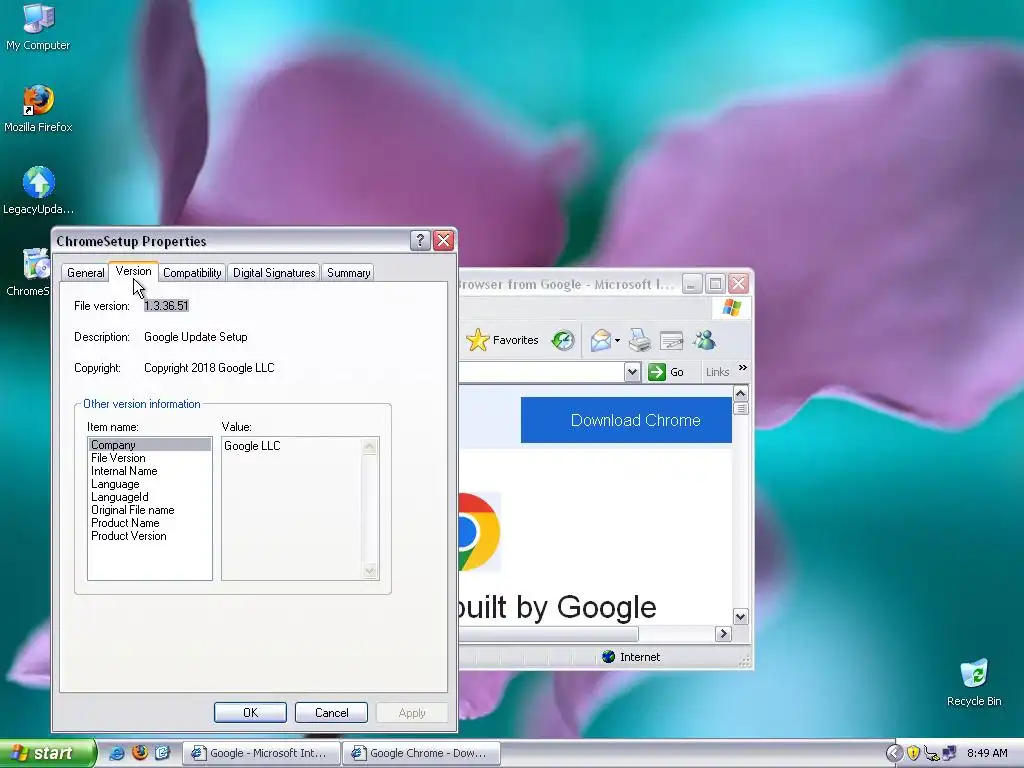Viewport: 1024px width, 768px height.
Task: Click the Download Chrome button
Action: [x=626, y=420]
